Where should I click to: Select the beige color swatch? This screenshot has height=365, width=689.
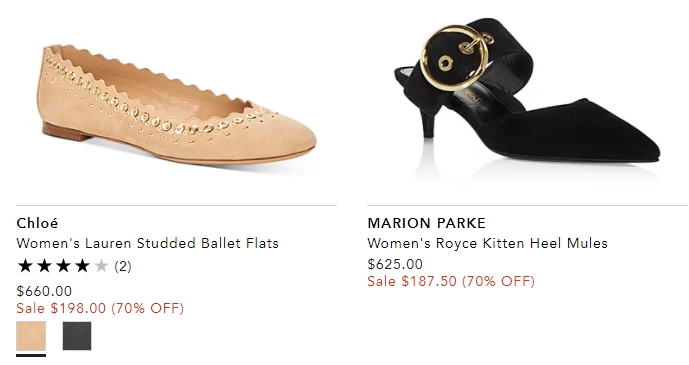pos(31,336)
